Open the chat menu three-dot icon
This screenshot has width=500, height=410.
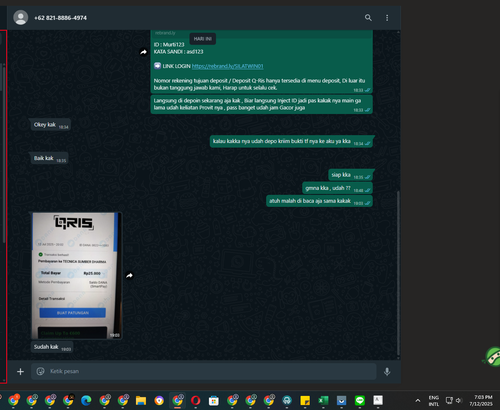click(x=387, y=18)
